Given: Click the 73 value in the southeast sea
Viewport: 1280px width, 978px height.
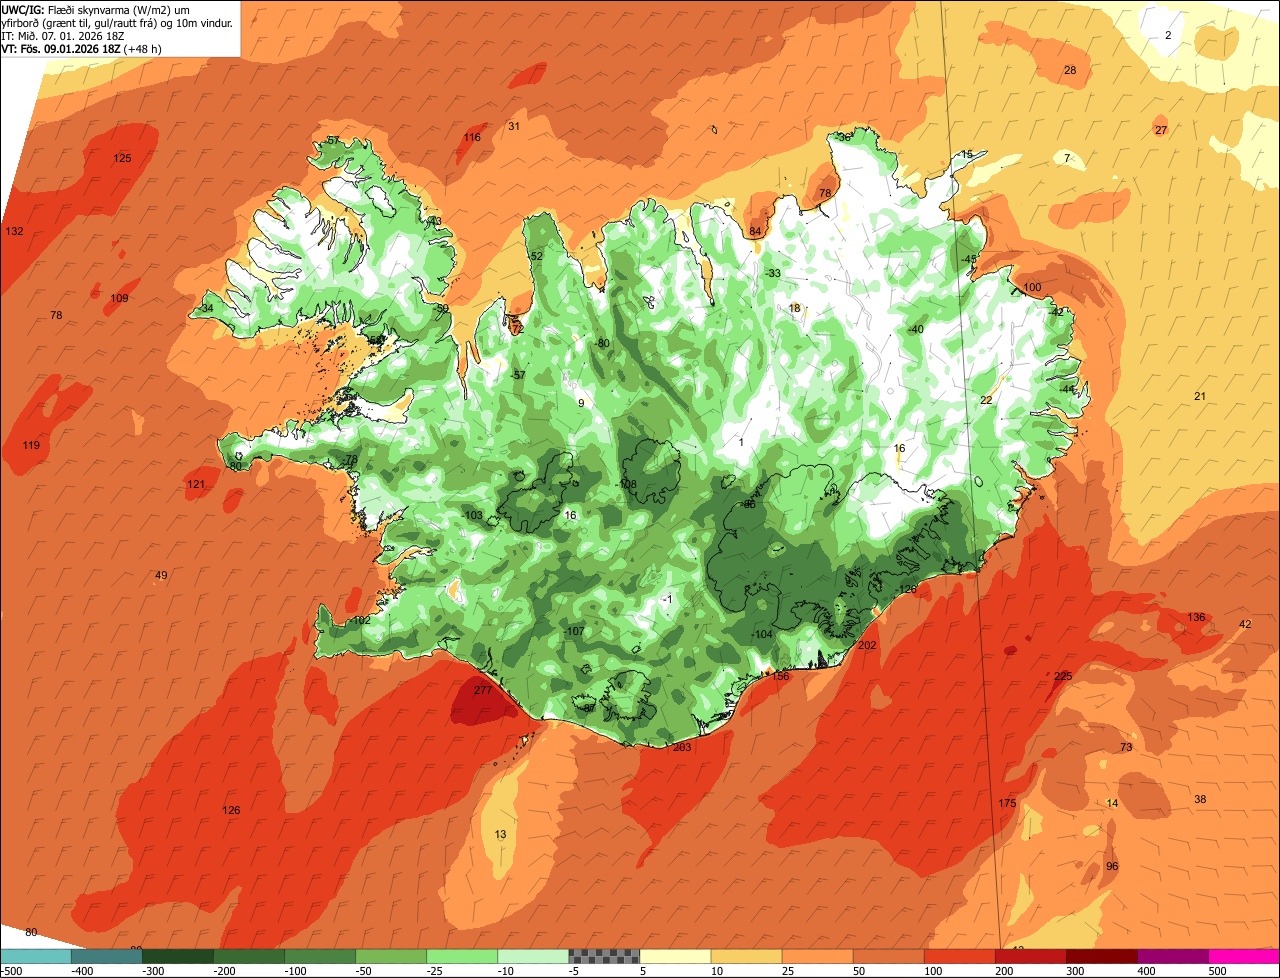Looking at the screenshot, I should [x=1126, y=747].
